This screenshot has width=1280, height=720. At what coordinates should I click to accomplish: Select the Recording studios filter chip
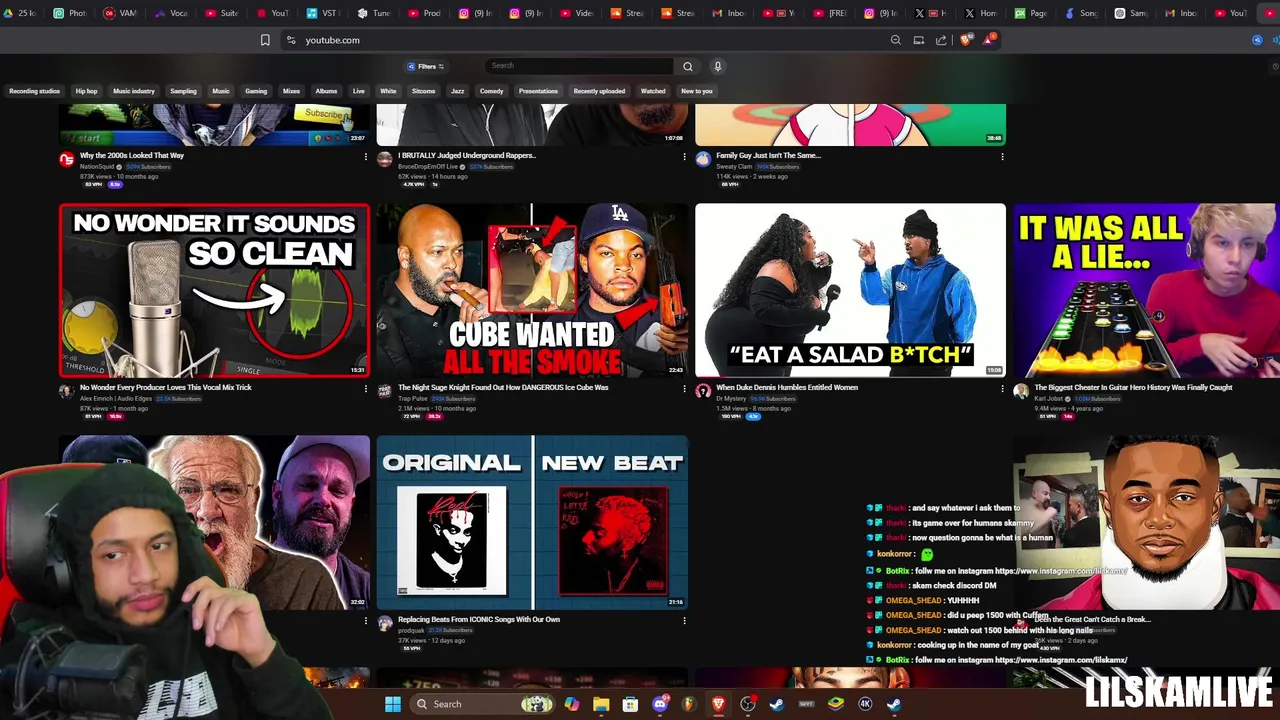[35, 91]
